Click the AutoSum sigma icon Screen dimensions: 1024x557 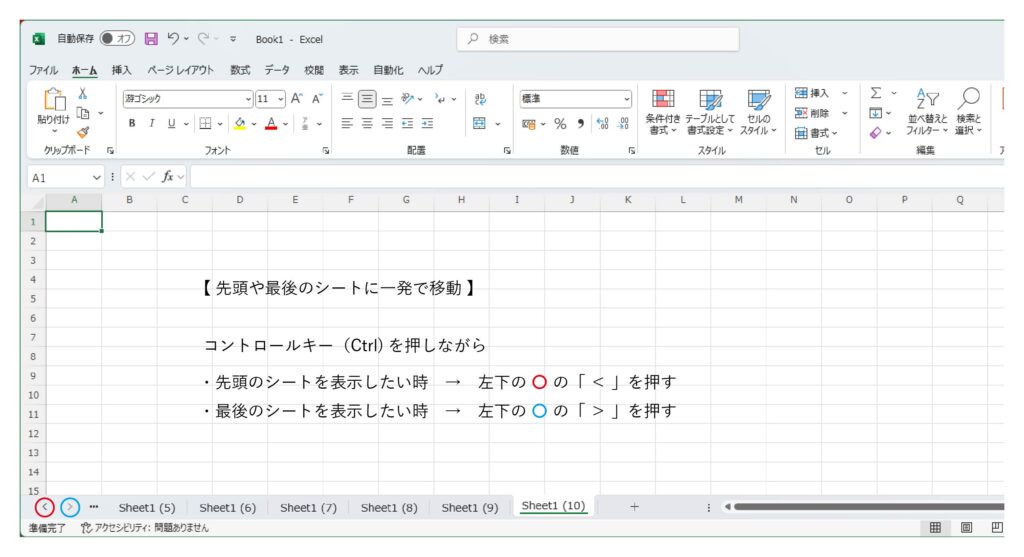(x=876, y=93)
